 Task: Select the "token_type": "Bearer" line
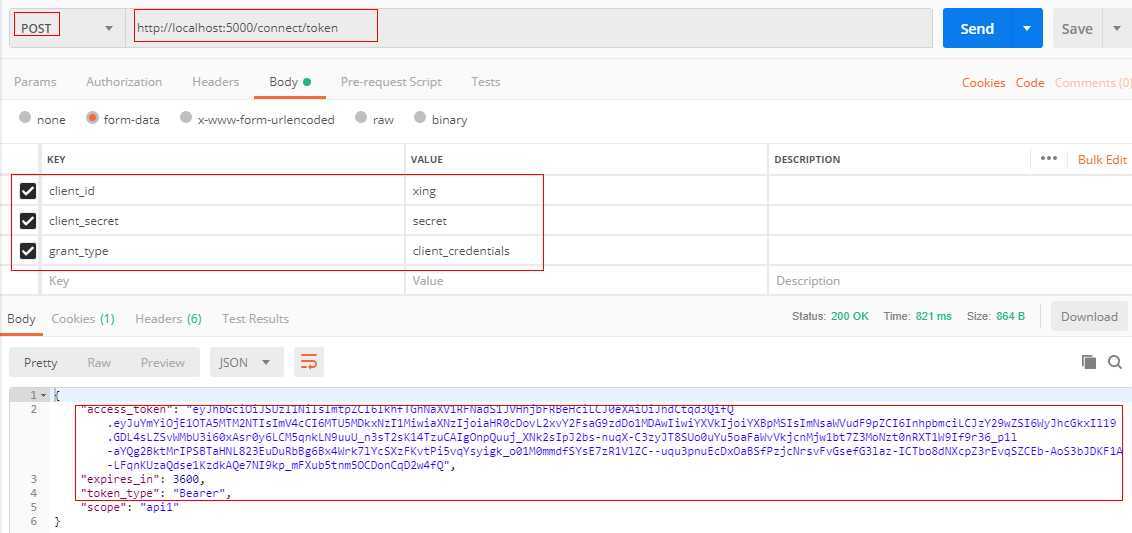pyautogui.click(x=156, y=493)
